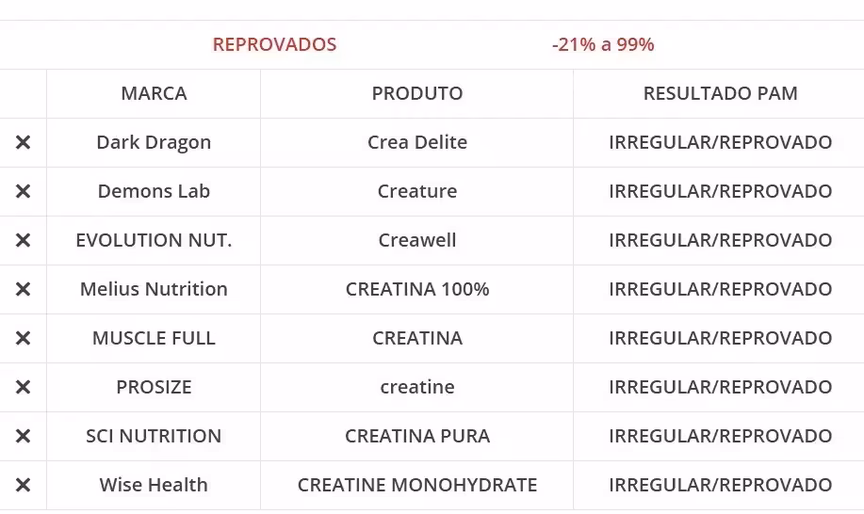
Task: Select the Creawell product cell
Action: coord(417,241)
